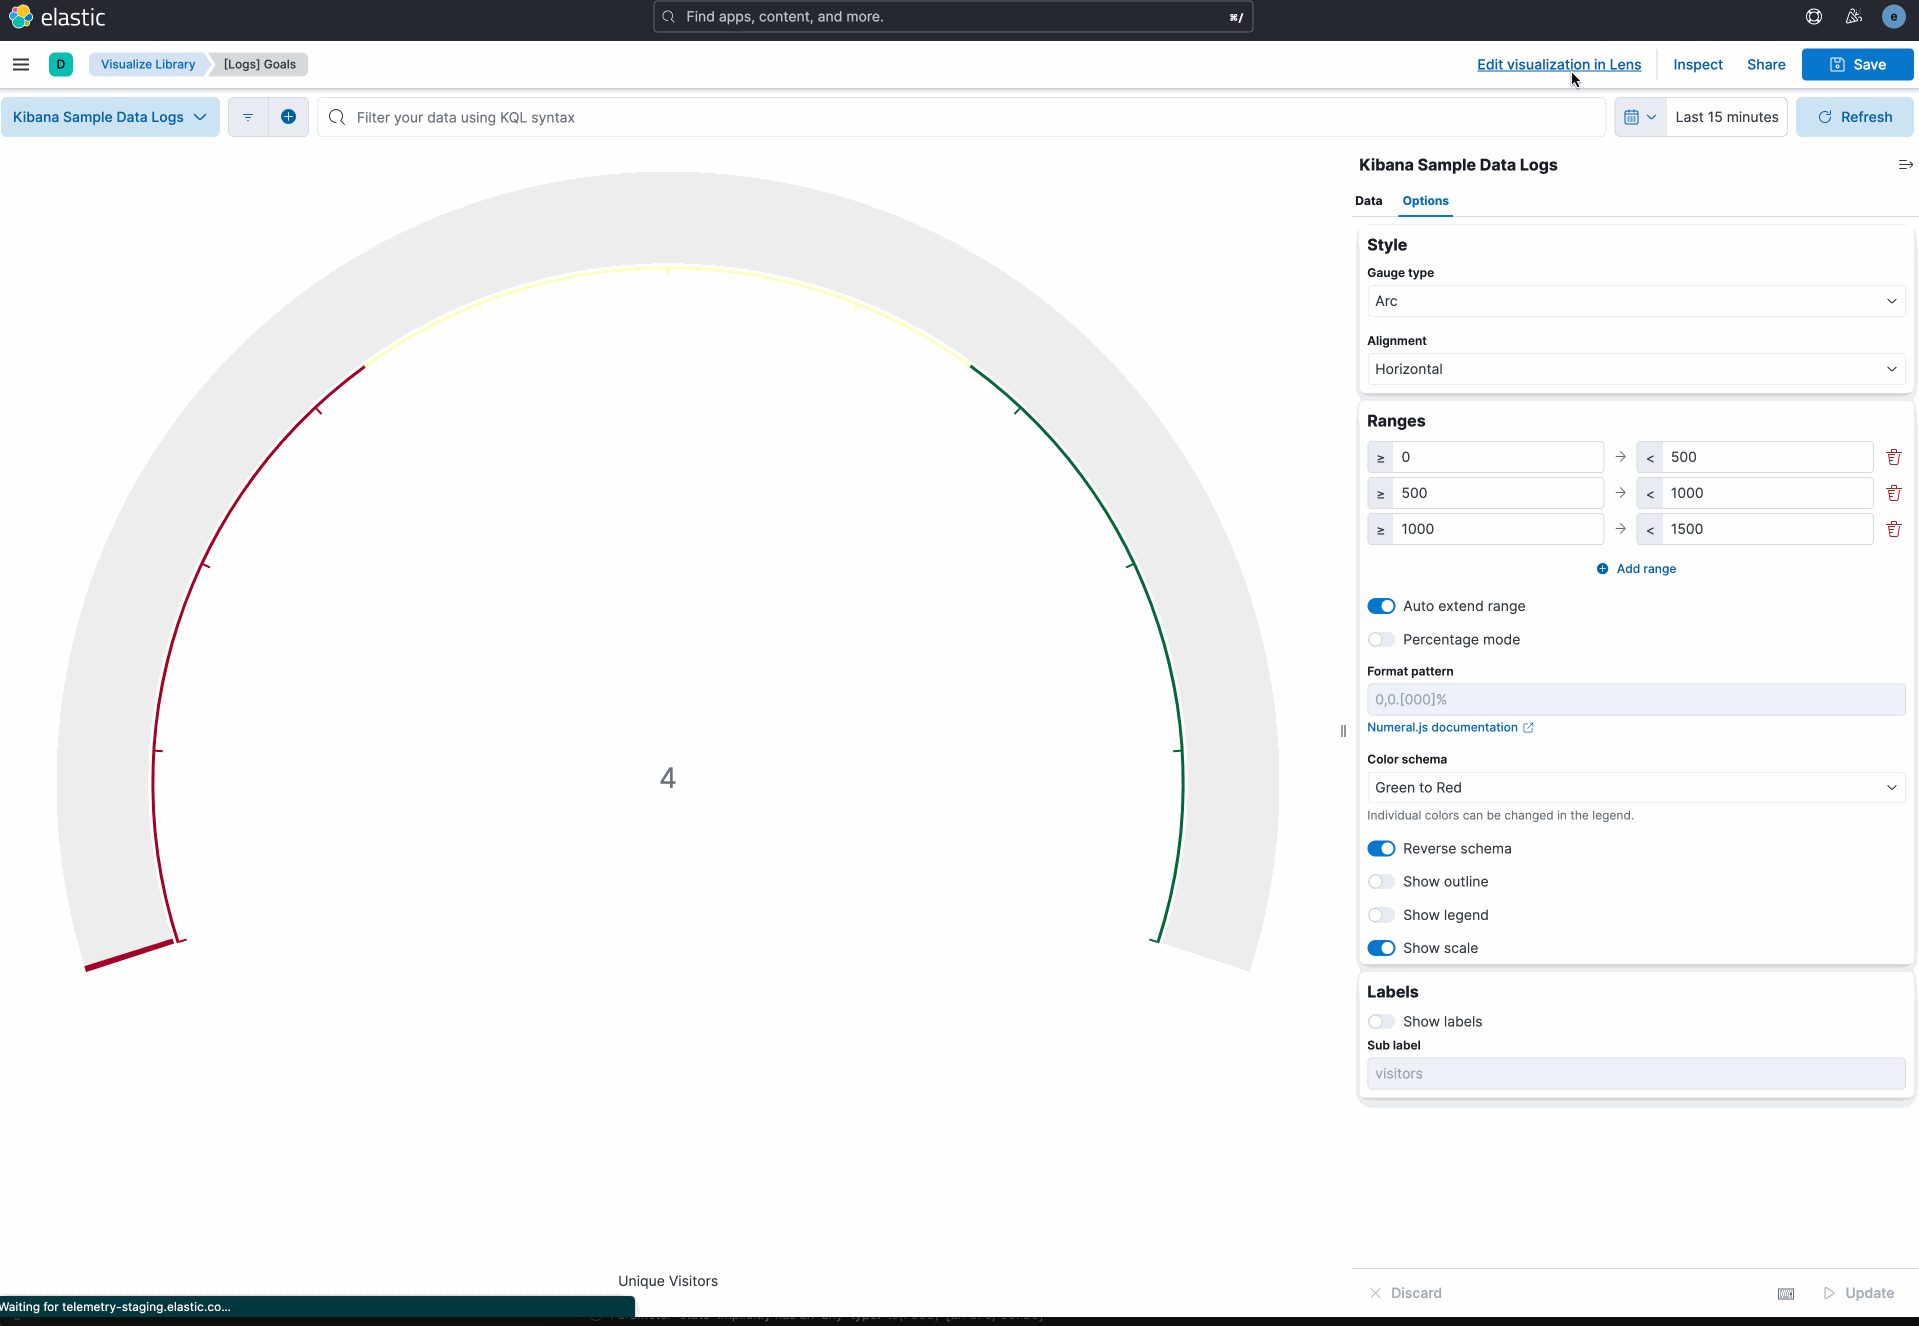Open the Gauge type dropdown
1919x1326 pixels.
click(x=1634, y=301)
